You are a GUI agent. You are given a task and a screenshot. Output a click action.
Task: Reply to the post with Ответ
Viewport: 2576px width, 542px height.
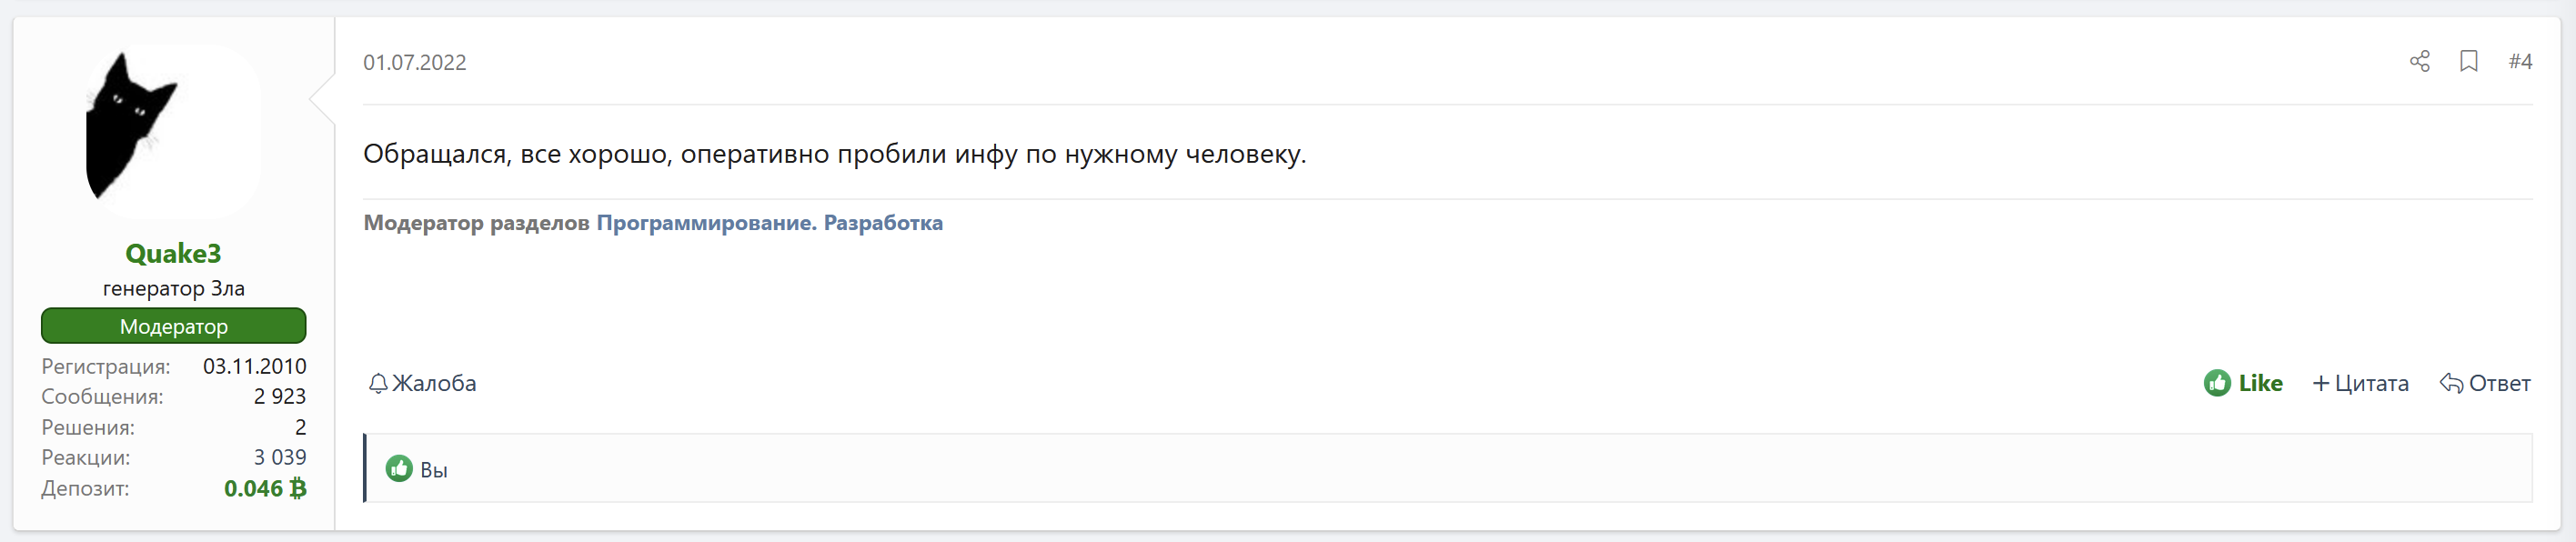[x=2485, y=383]
